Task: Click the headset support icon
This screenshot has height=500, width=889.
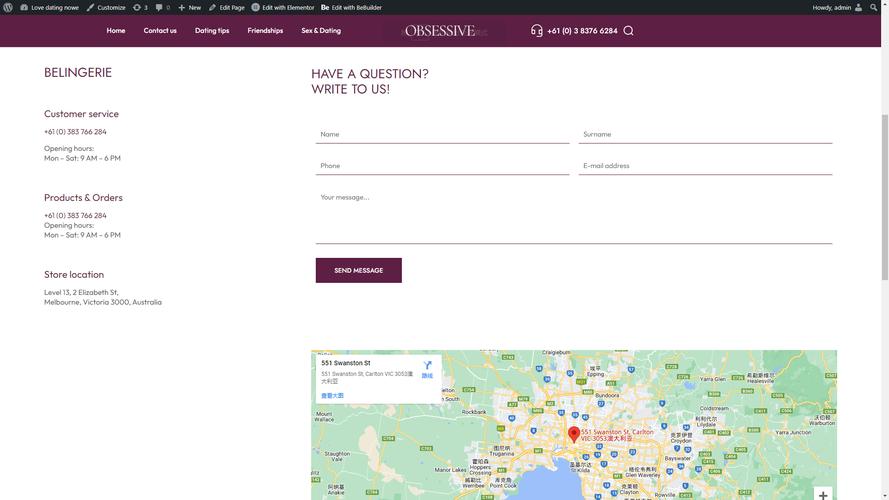Action: (x=536, y=31)
